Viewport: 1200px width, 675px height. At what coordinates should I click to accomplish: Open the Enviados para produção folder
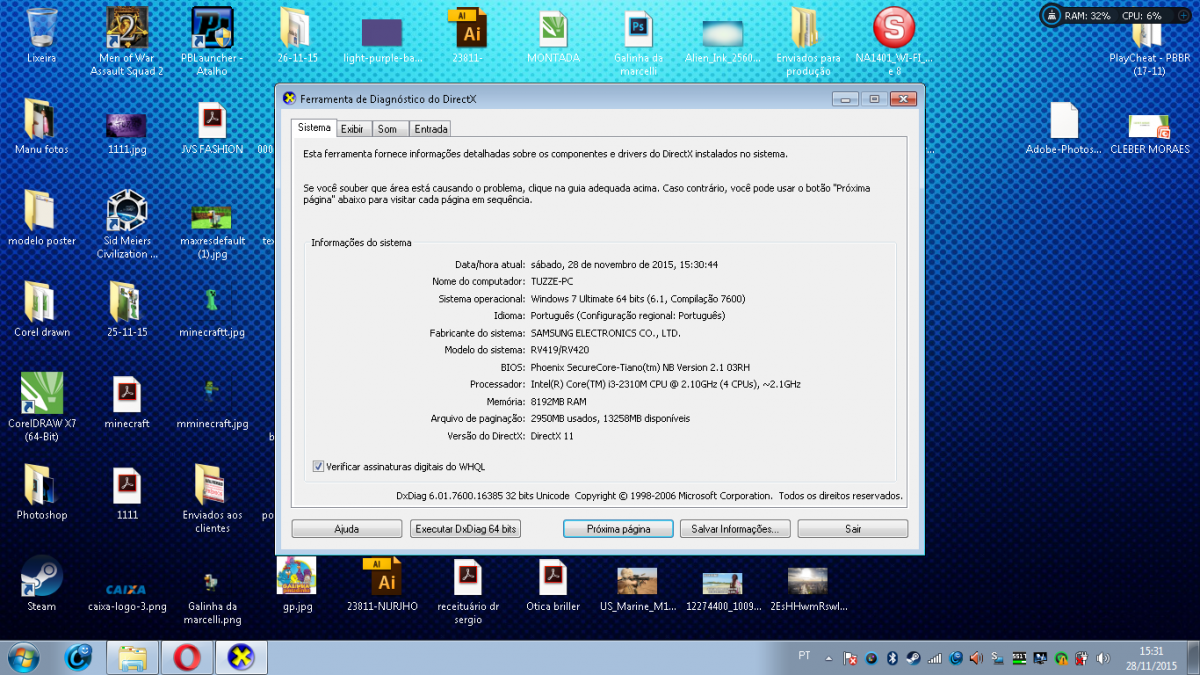pyautogui.click(x=808, y=40)
